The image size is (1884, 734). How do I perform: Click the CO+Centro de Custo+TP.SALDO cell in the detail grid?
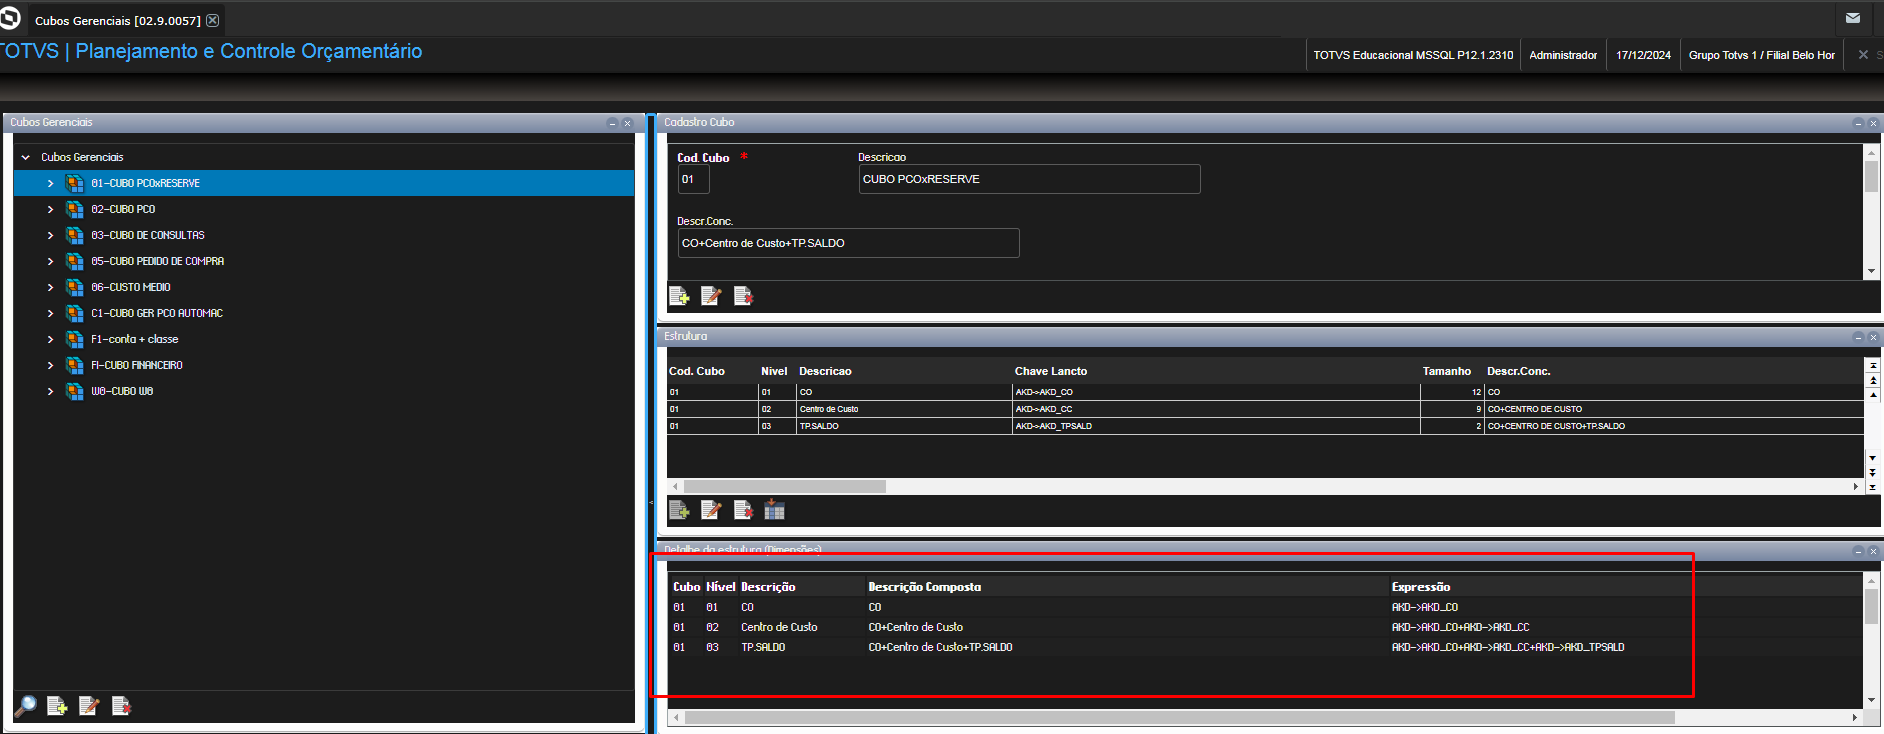pos(940,647)
